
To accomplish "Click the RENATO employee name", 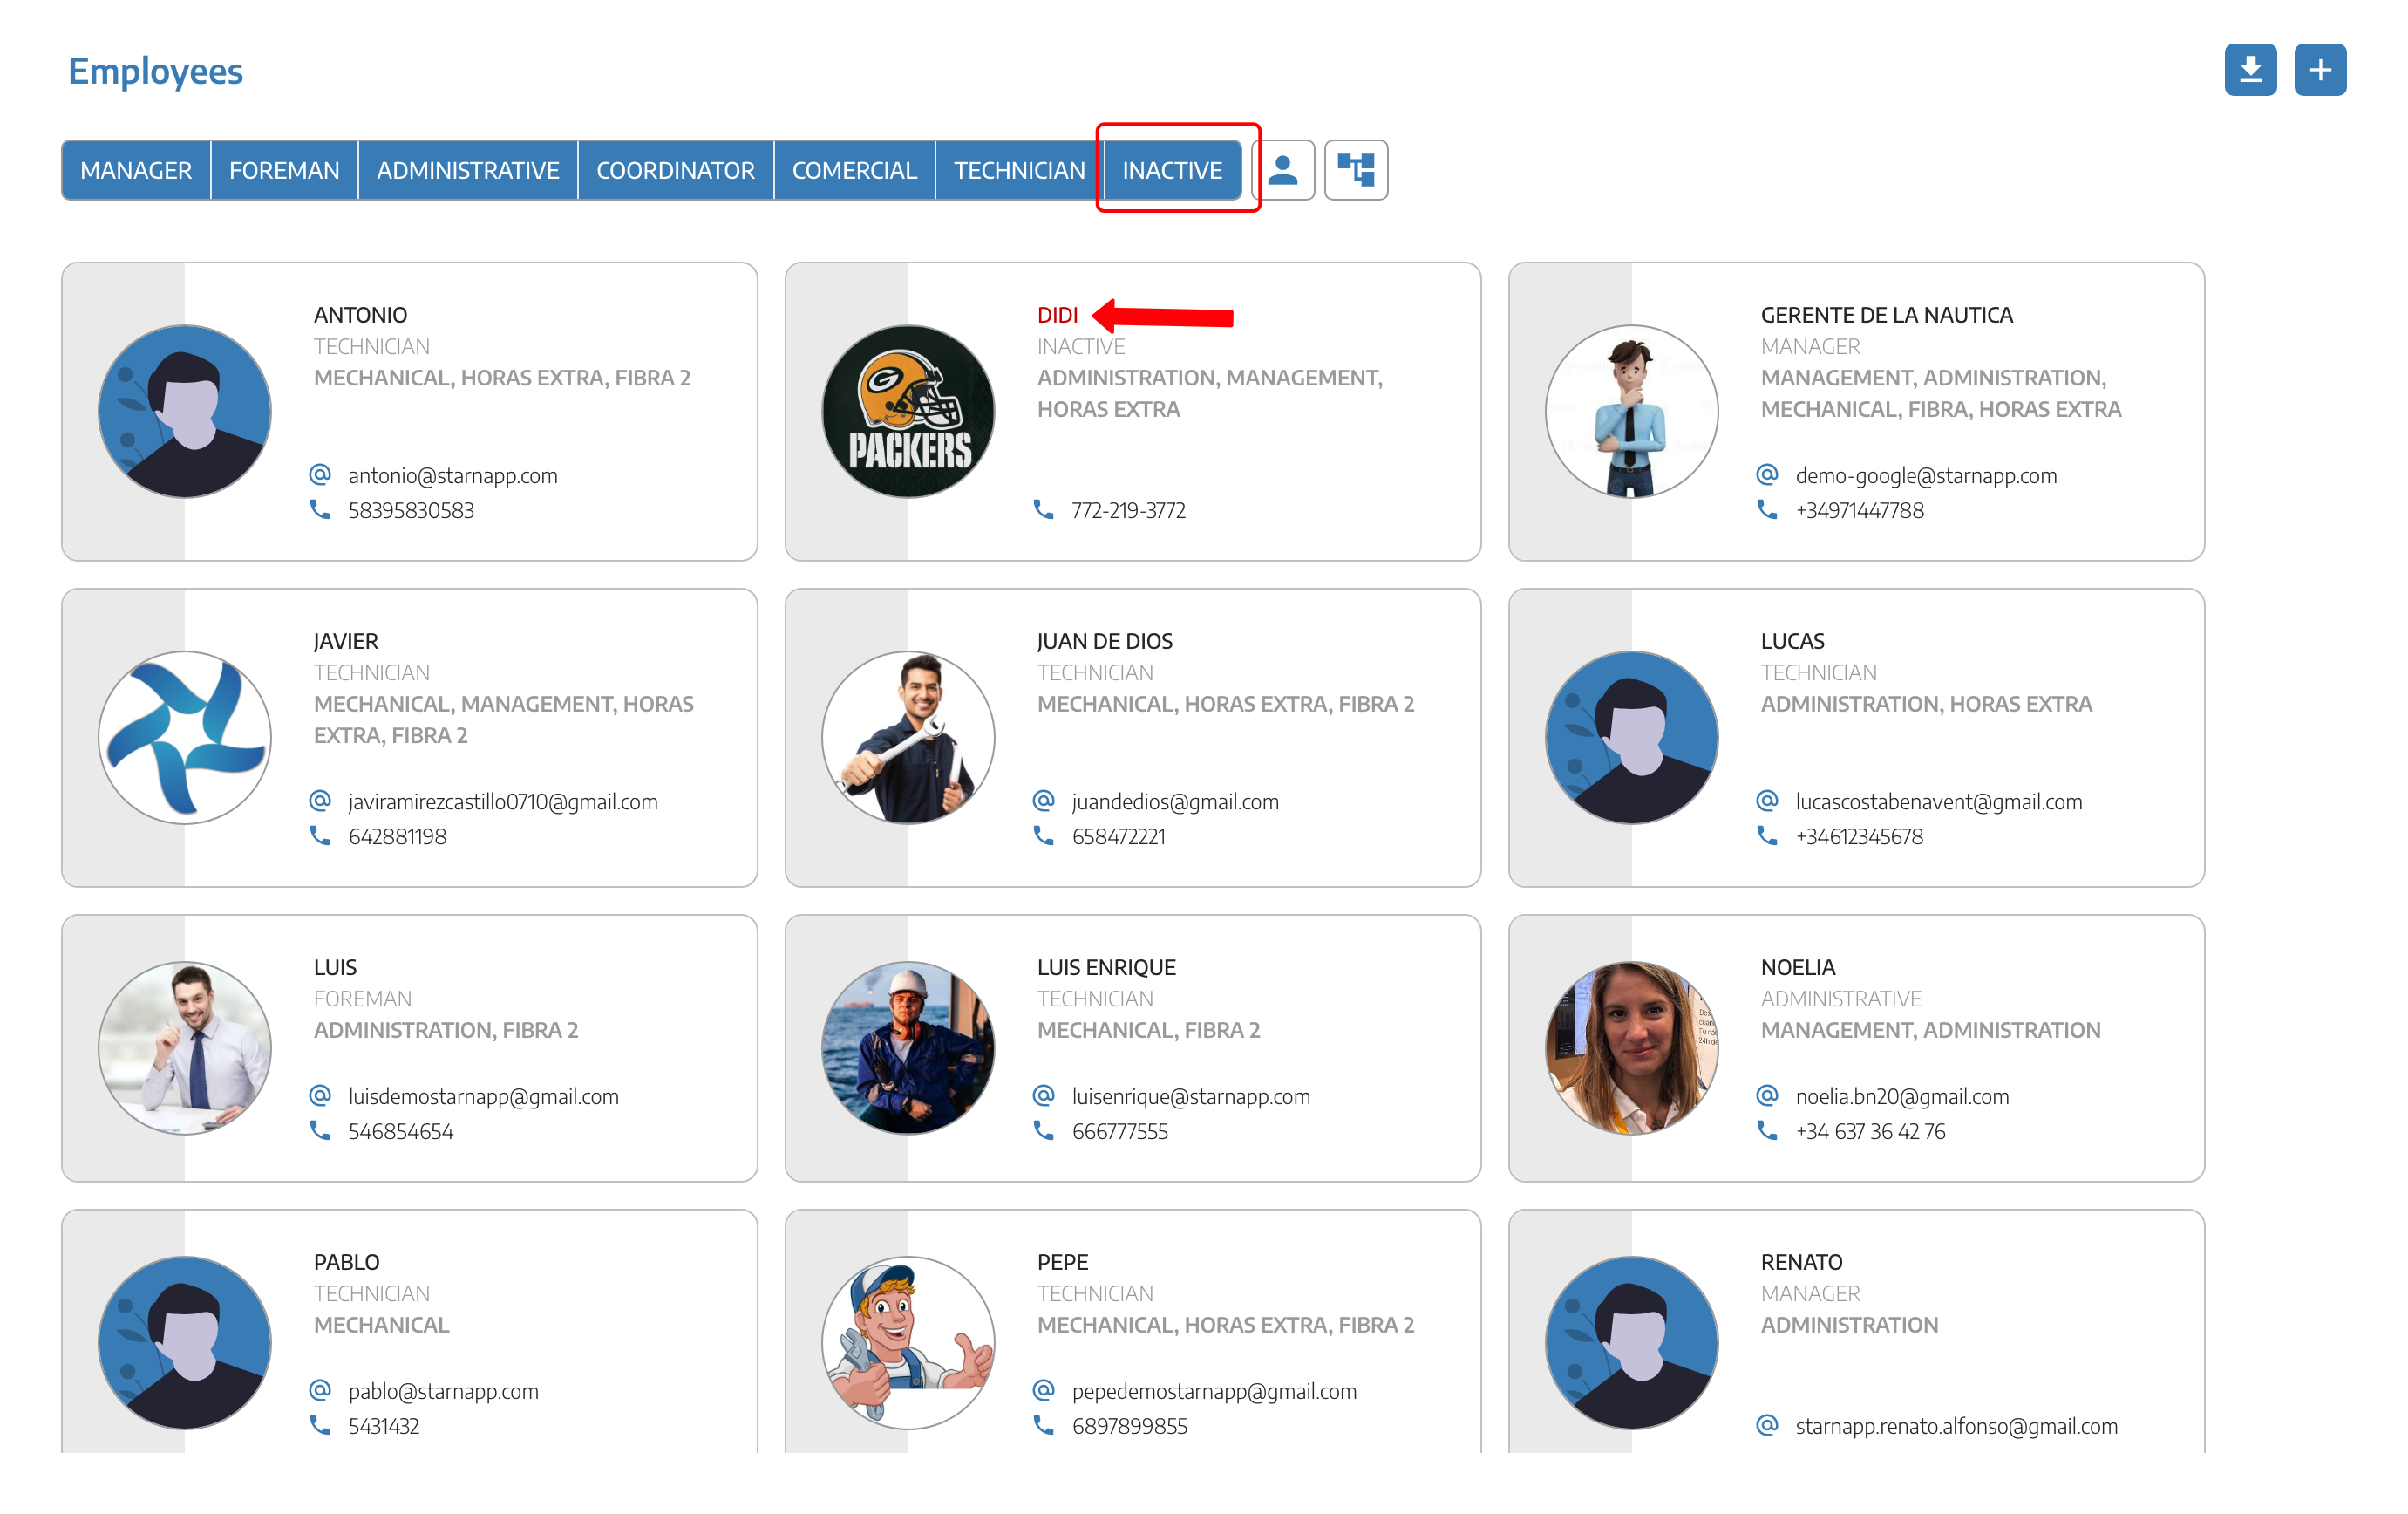I will 1801,1262.
